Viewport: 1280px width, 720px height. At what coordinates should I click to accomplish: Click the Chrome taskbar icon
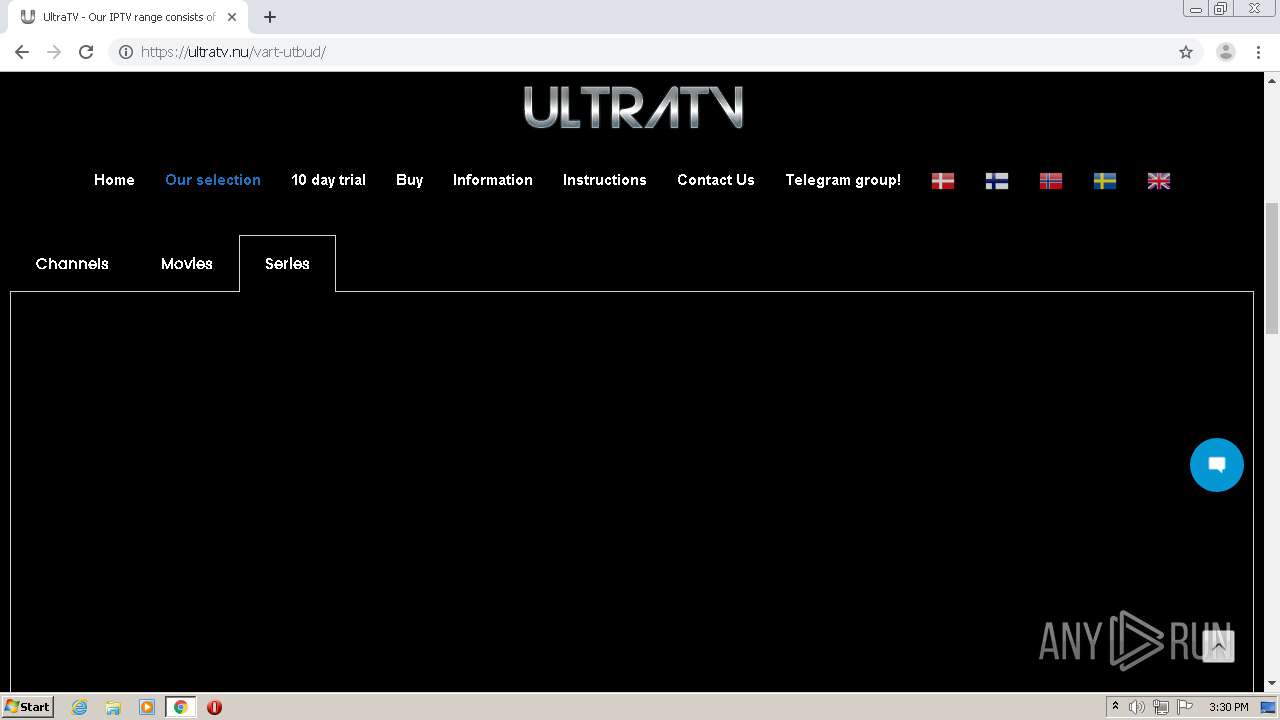(x=181, y=707)
